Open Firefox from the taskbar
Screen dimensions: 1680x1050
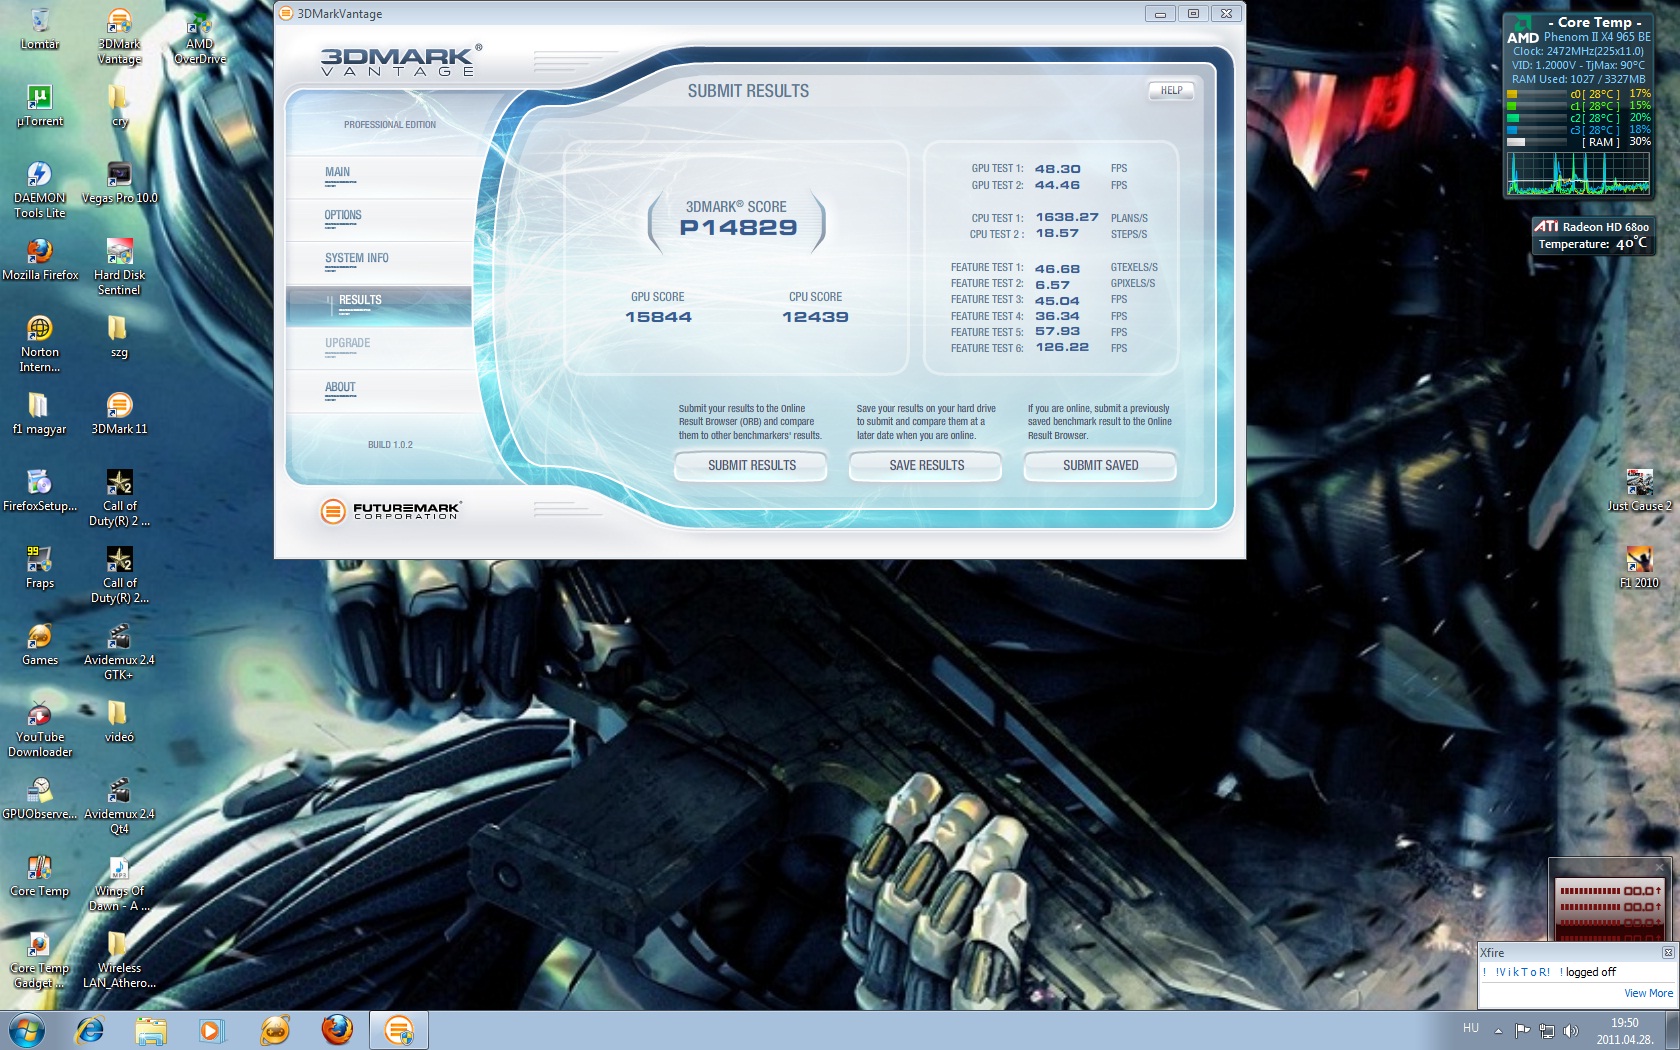click(337, 1030)
